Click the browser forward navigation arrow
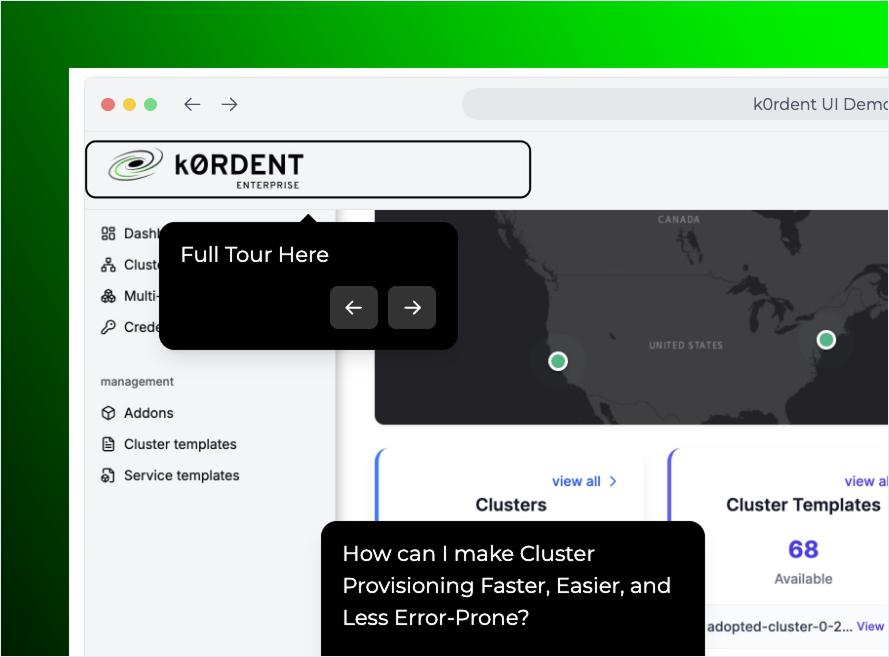Image resolution: width=889 pixels, height=657 pixels. [229, 104]
